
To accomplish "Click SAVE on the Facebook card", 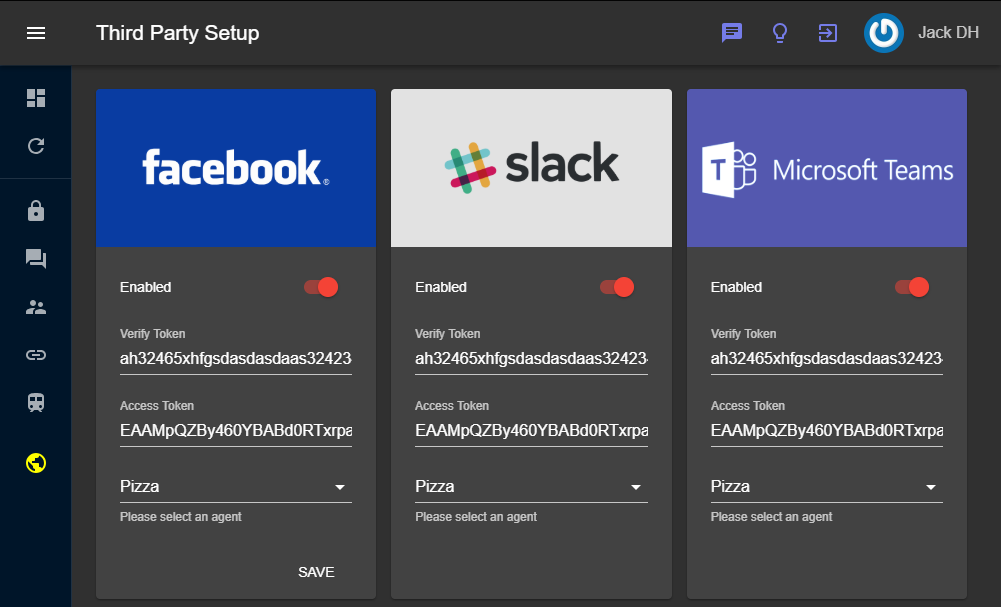I will [x=316, y=572].
